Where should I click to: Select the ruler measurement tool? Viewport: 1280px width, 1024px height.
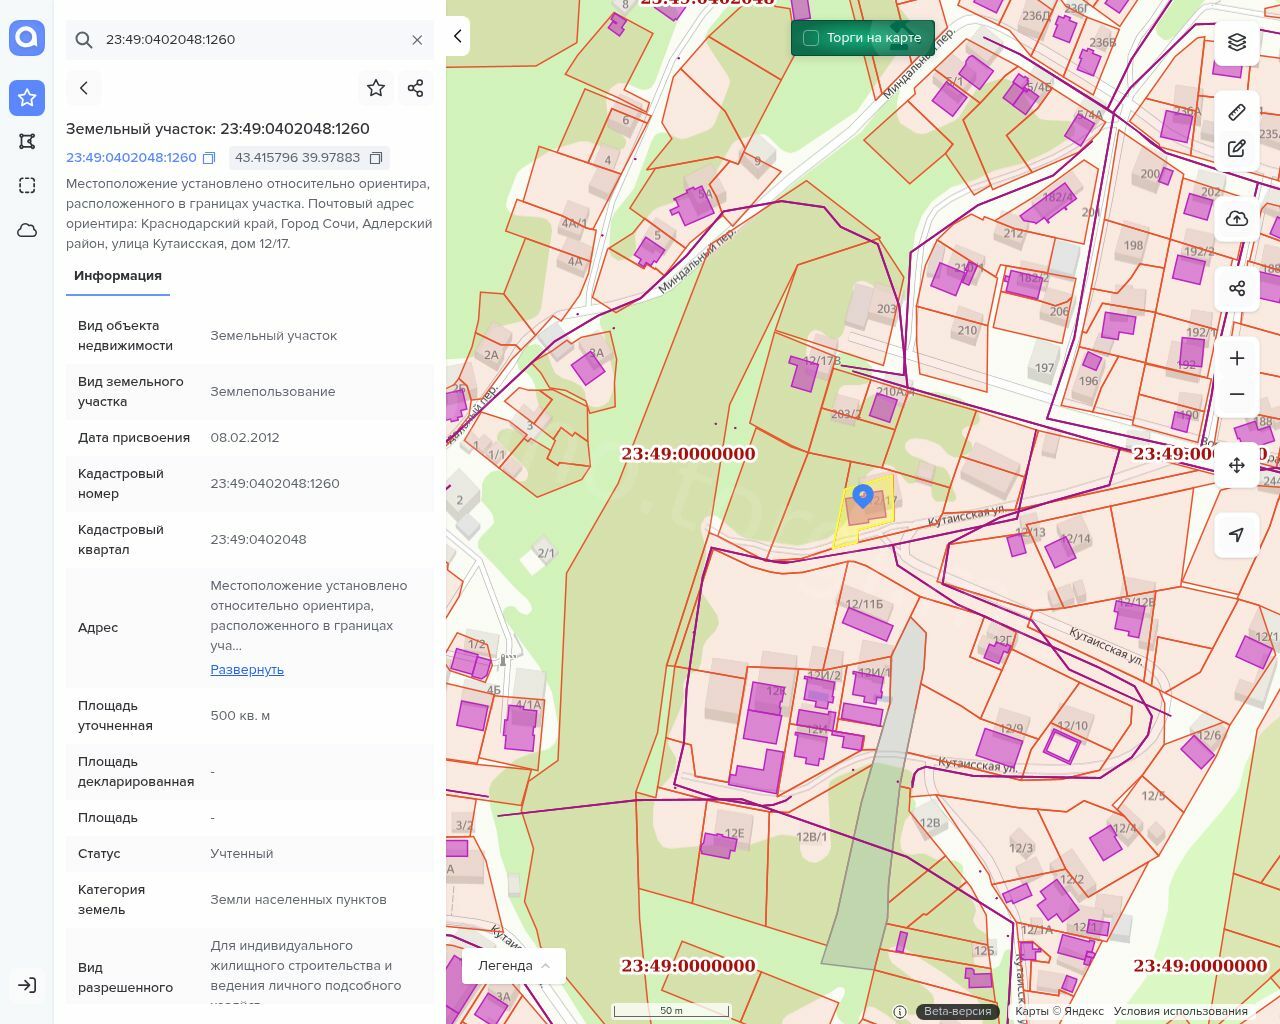pos(1237,112)
